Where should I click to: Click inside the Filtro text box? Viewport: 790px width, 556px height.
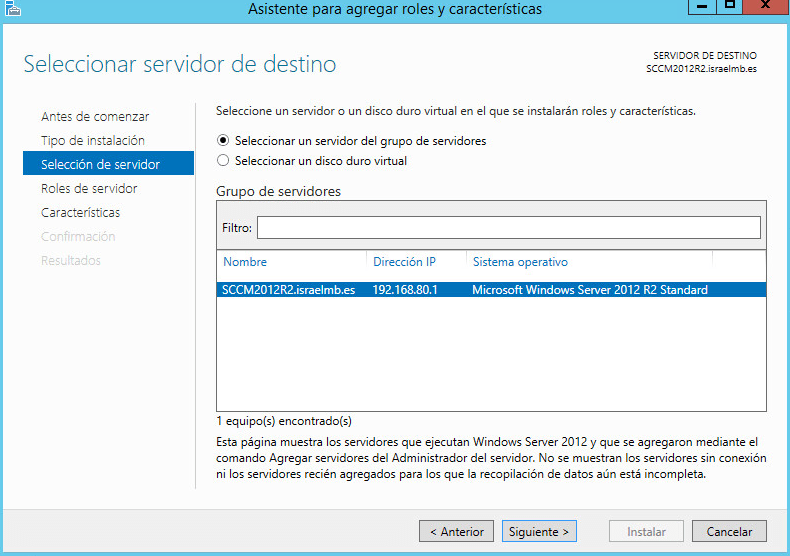[x=508, y=228]
